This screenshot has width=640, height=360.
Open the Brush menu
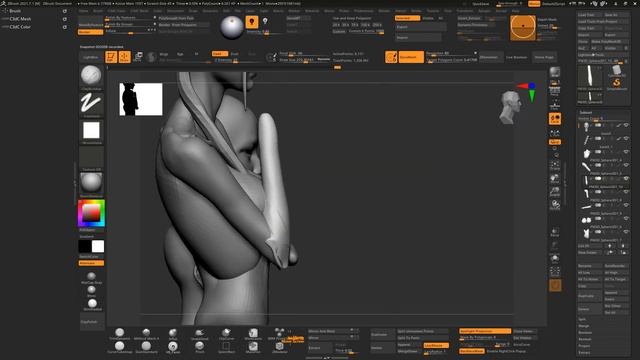98,11
